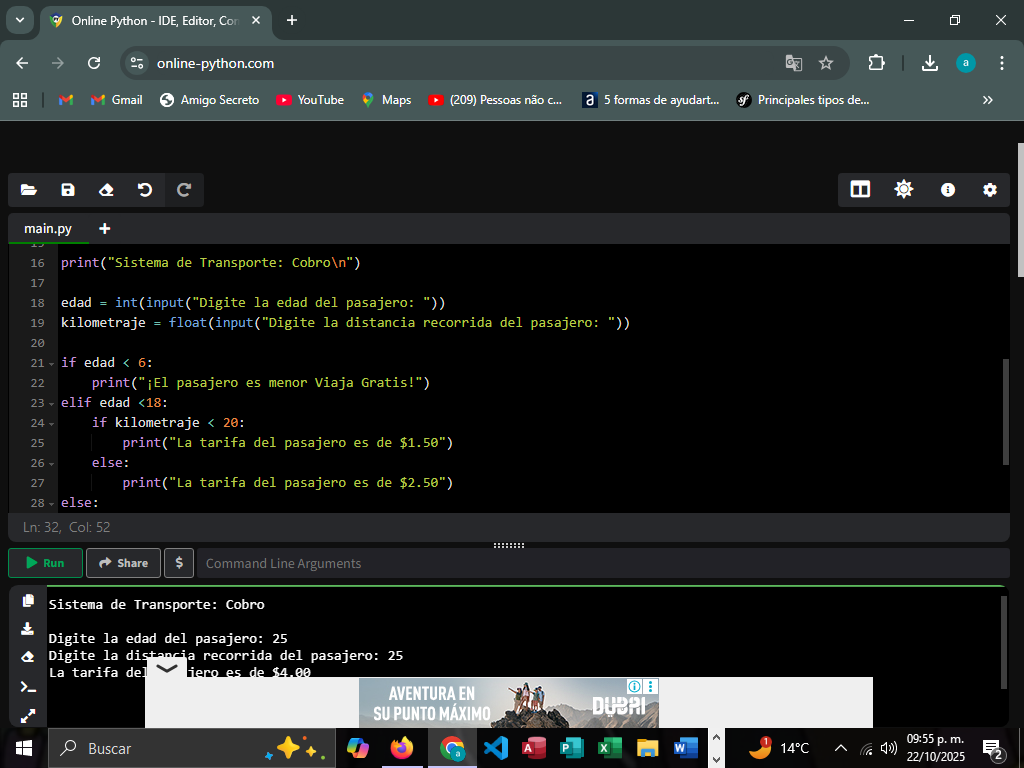Image resolution: width=1024 pixels, height=768 pixels.
Task: Clear the editor with the eraser icon
Action: point(106,190)
